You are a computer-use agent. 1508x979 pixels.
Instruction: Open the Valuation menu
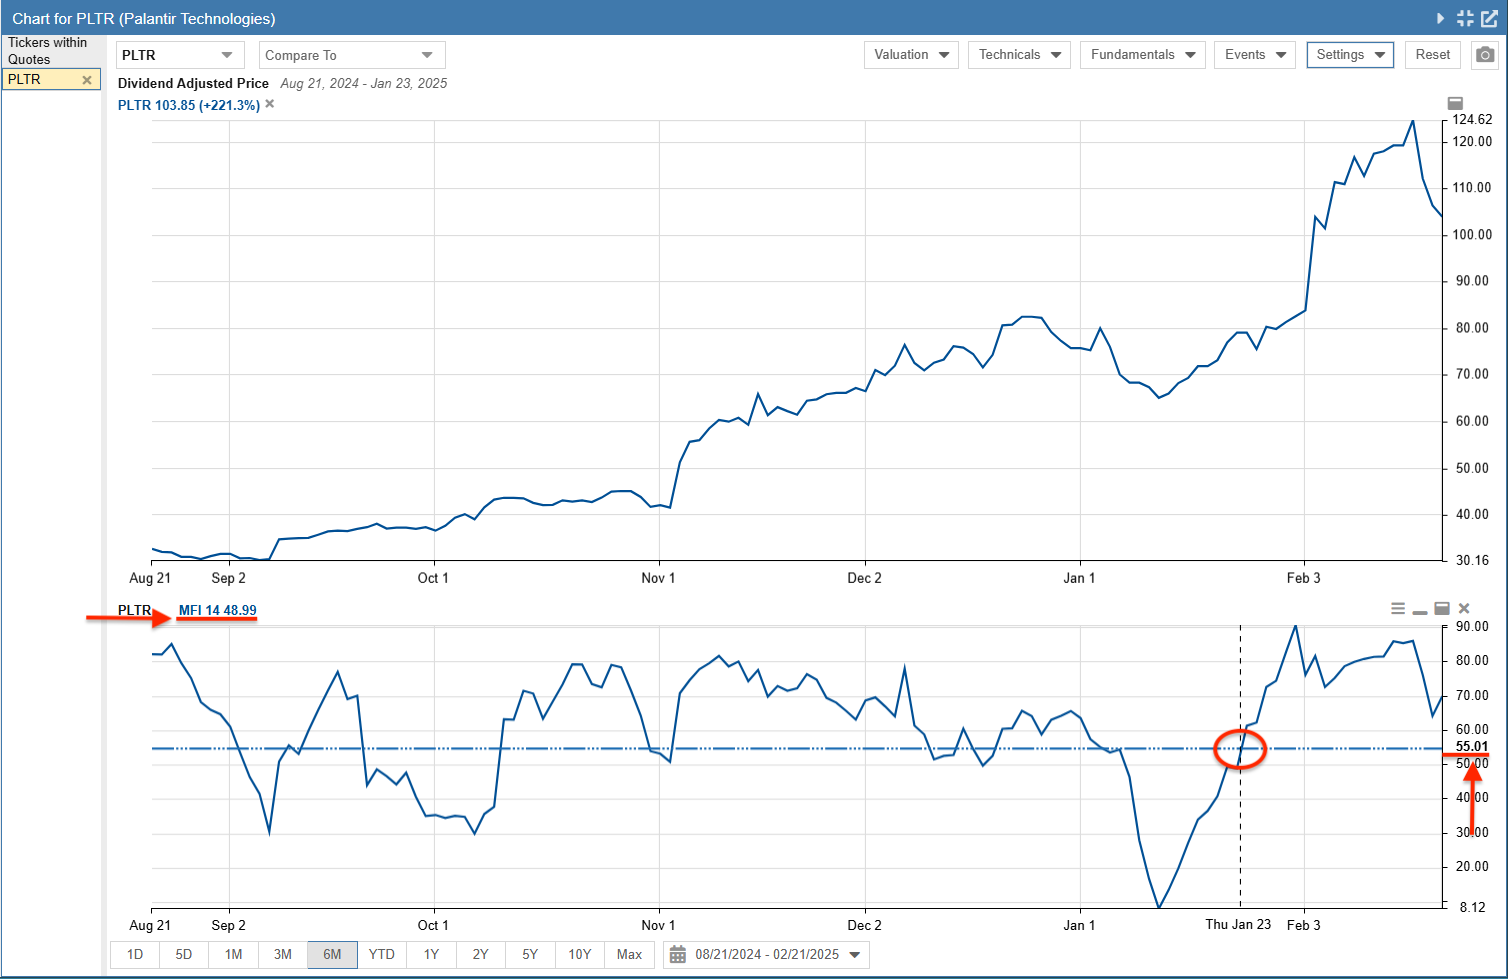[911, 55]
